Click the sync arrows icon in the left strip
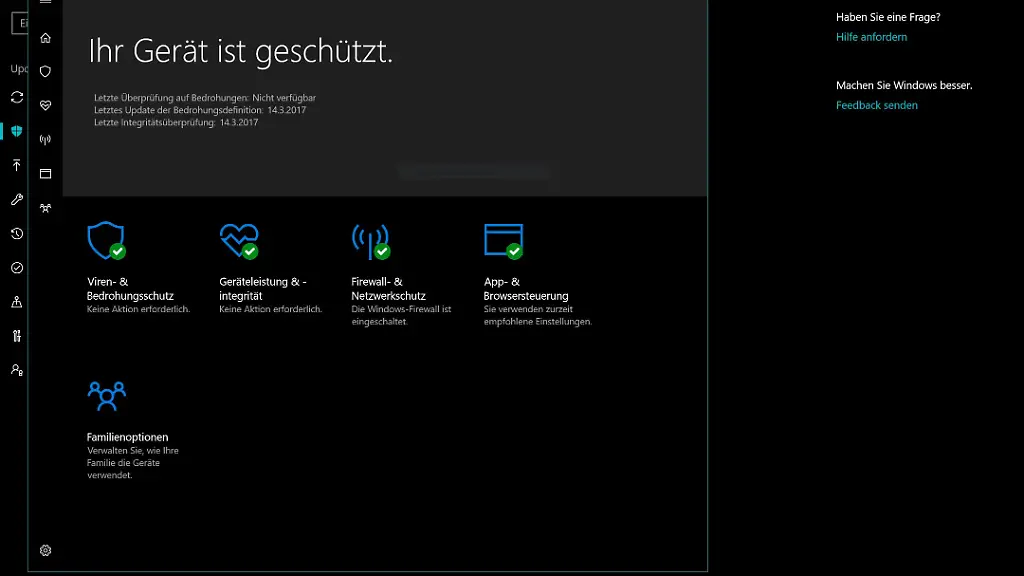The image size is (1024, 576). coord(16,98)
